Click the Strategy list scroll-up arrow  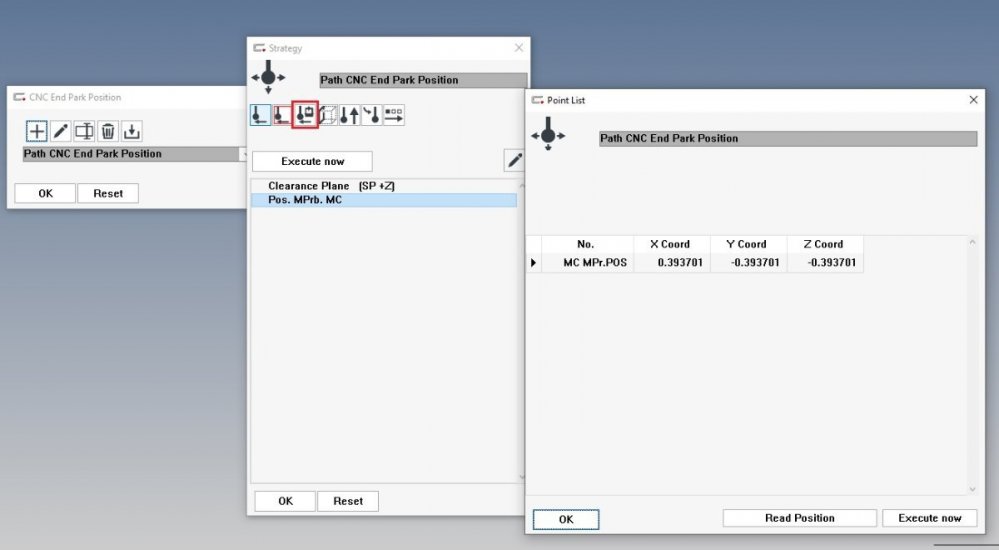(522, 186)
